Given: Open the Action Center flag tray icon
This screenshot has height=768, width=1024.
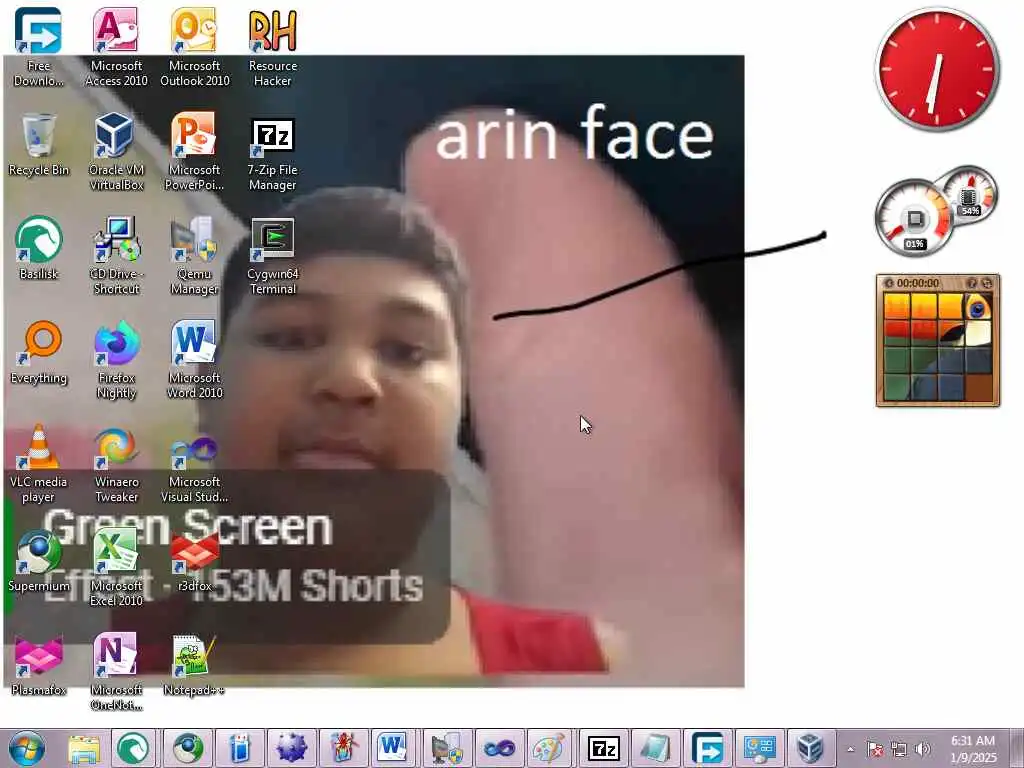Looking at the screenshot, I should (875, 749).
